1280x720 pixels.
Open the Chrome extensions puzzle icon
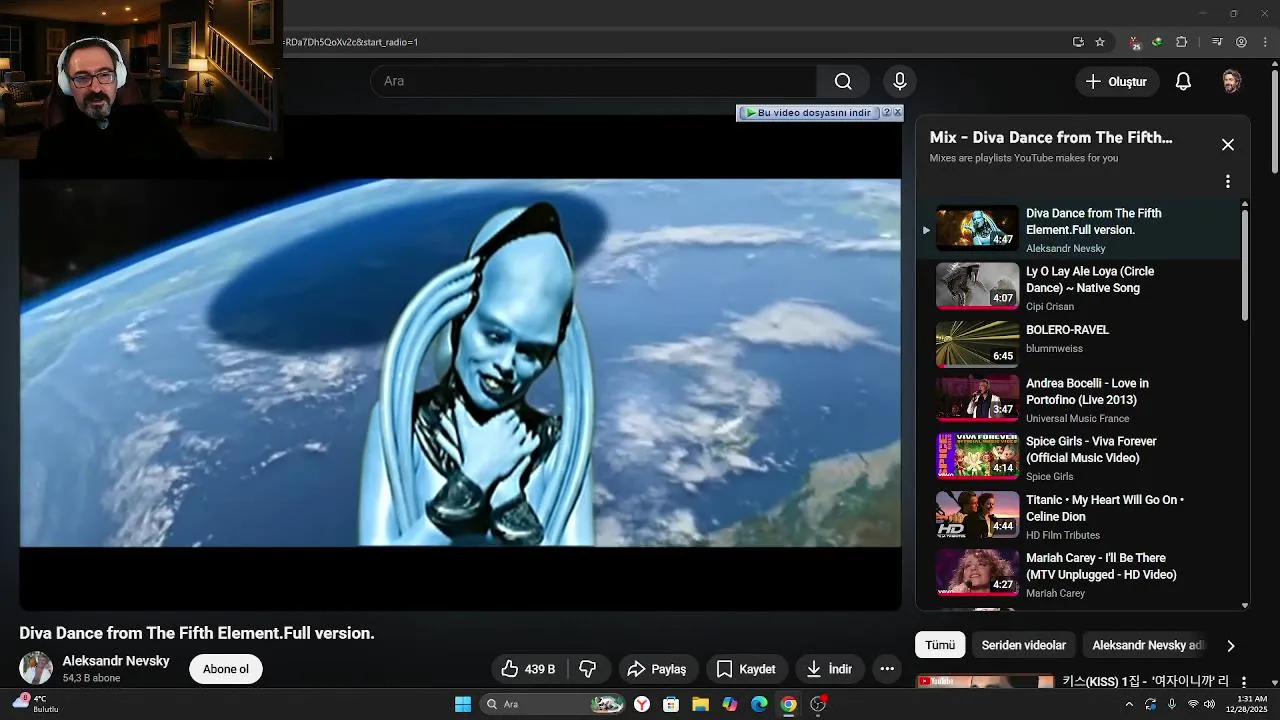tap(1181, 42)
